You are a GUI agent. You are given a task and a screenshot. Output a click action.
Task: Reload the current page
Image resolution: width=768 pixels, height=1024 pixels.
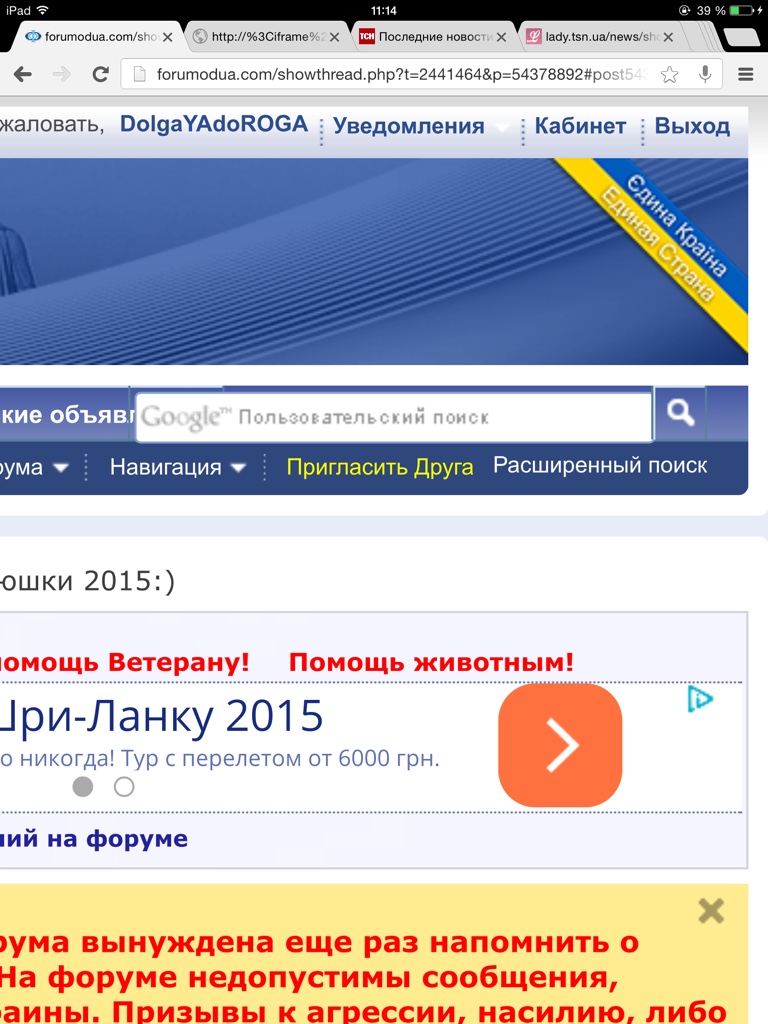coord(100,74)
